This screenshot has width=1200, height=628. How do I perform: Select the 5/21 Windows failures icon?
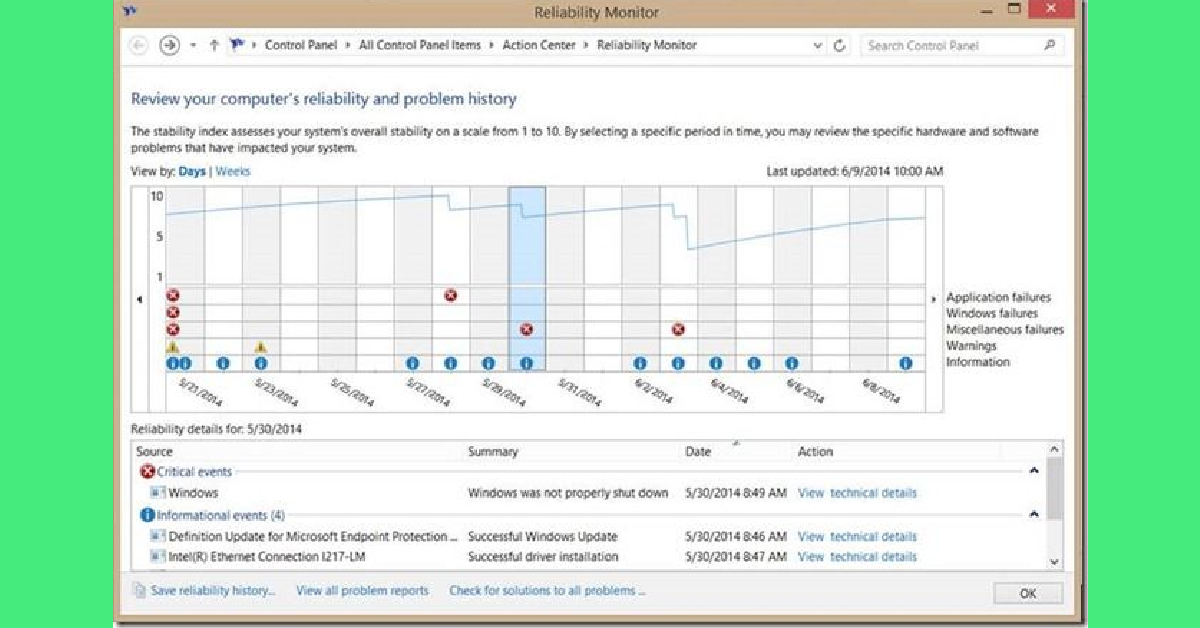click(173, 313)
